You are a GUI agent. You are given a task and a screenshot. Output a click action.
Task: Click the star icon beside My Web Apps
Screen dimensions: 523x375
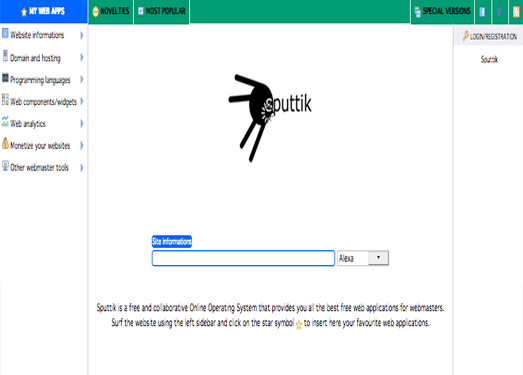pyautogui.click(x=24, y=12)
